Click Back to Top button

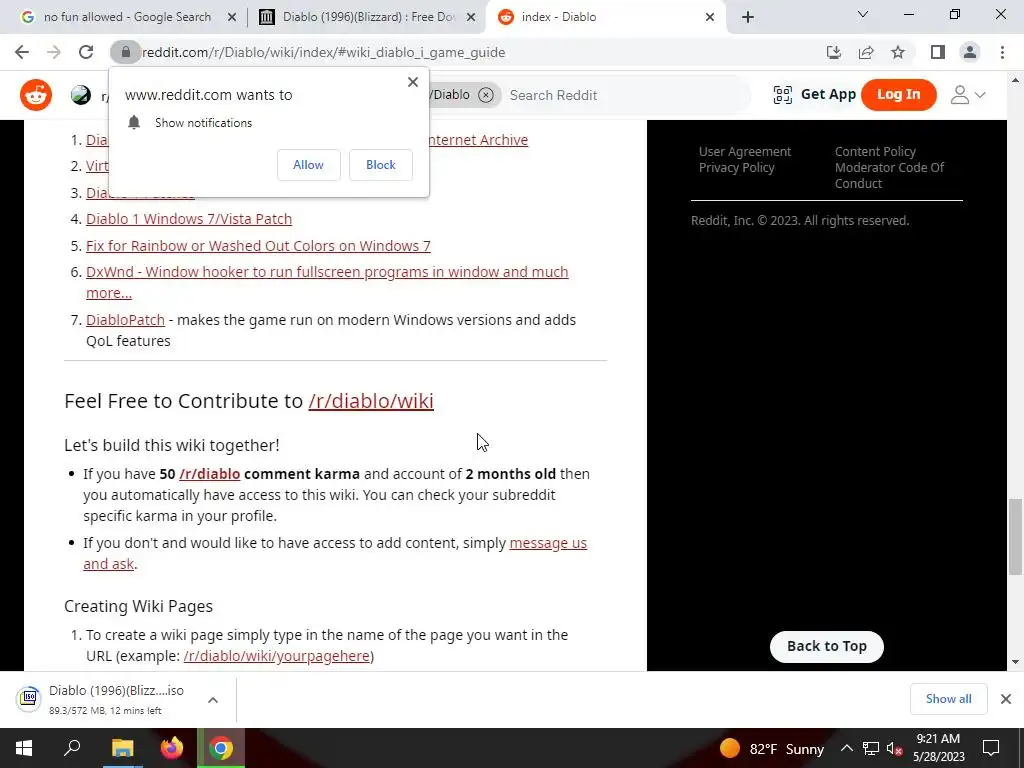click(x=827, y=647)
